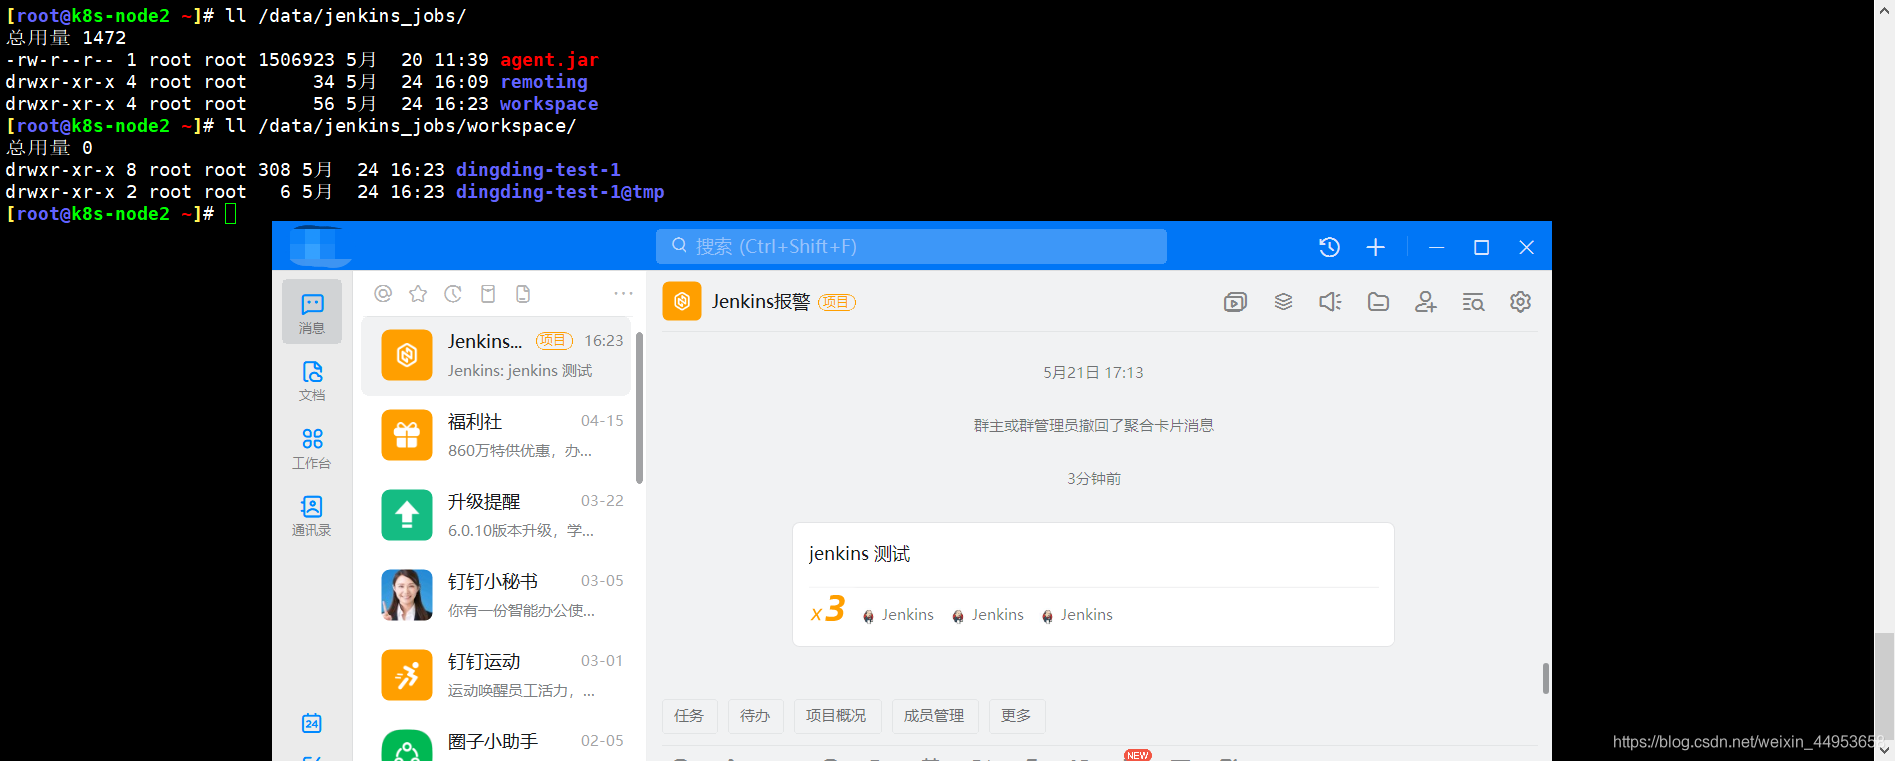The image size is (1895, 761).
Task: Expand the 更多 button in chat
Action: tap(1016, 716)
